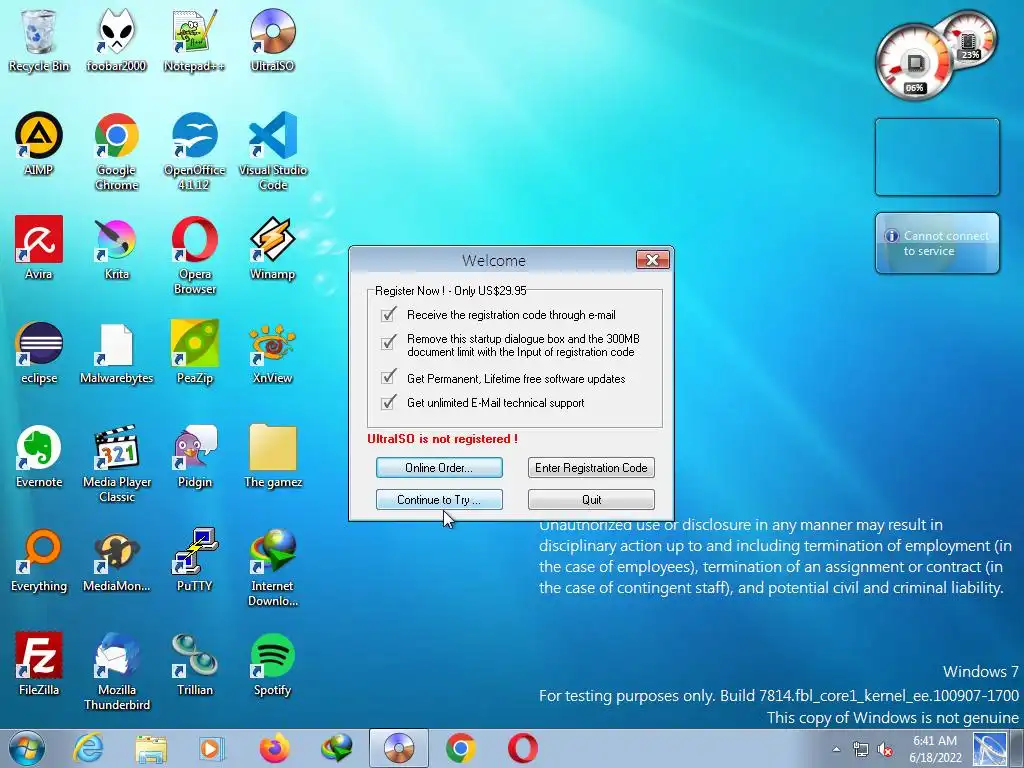Viewport: 1024px width, 768px height.
Task: Select the UltraISO desktop shortcut
Action: pos(272,41)
